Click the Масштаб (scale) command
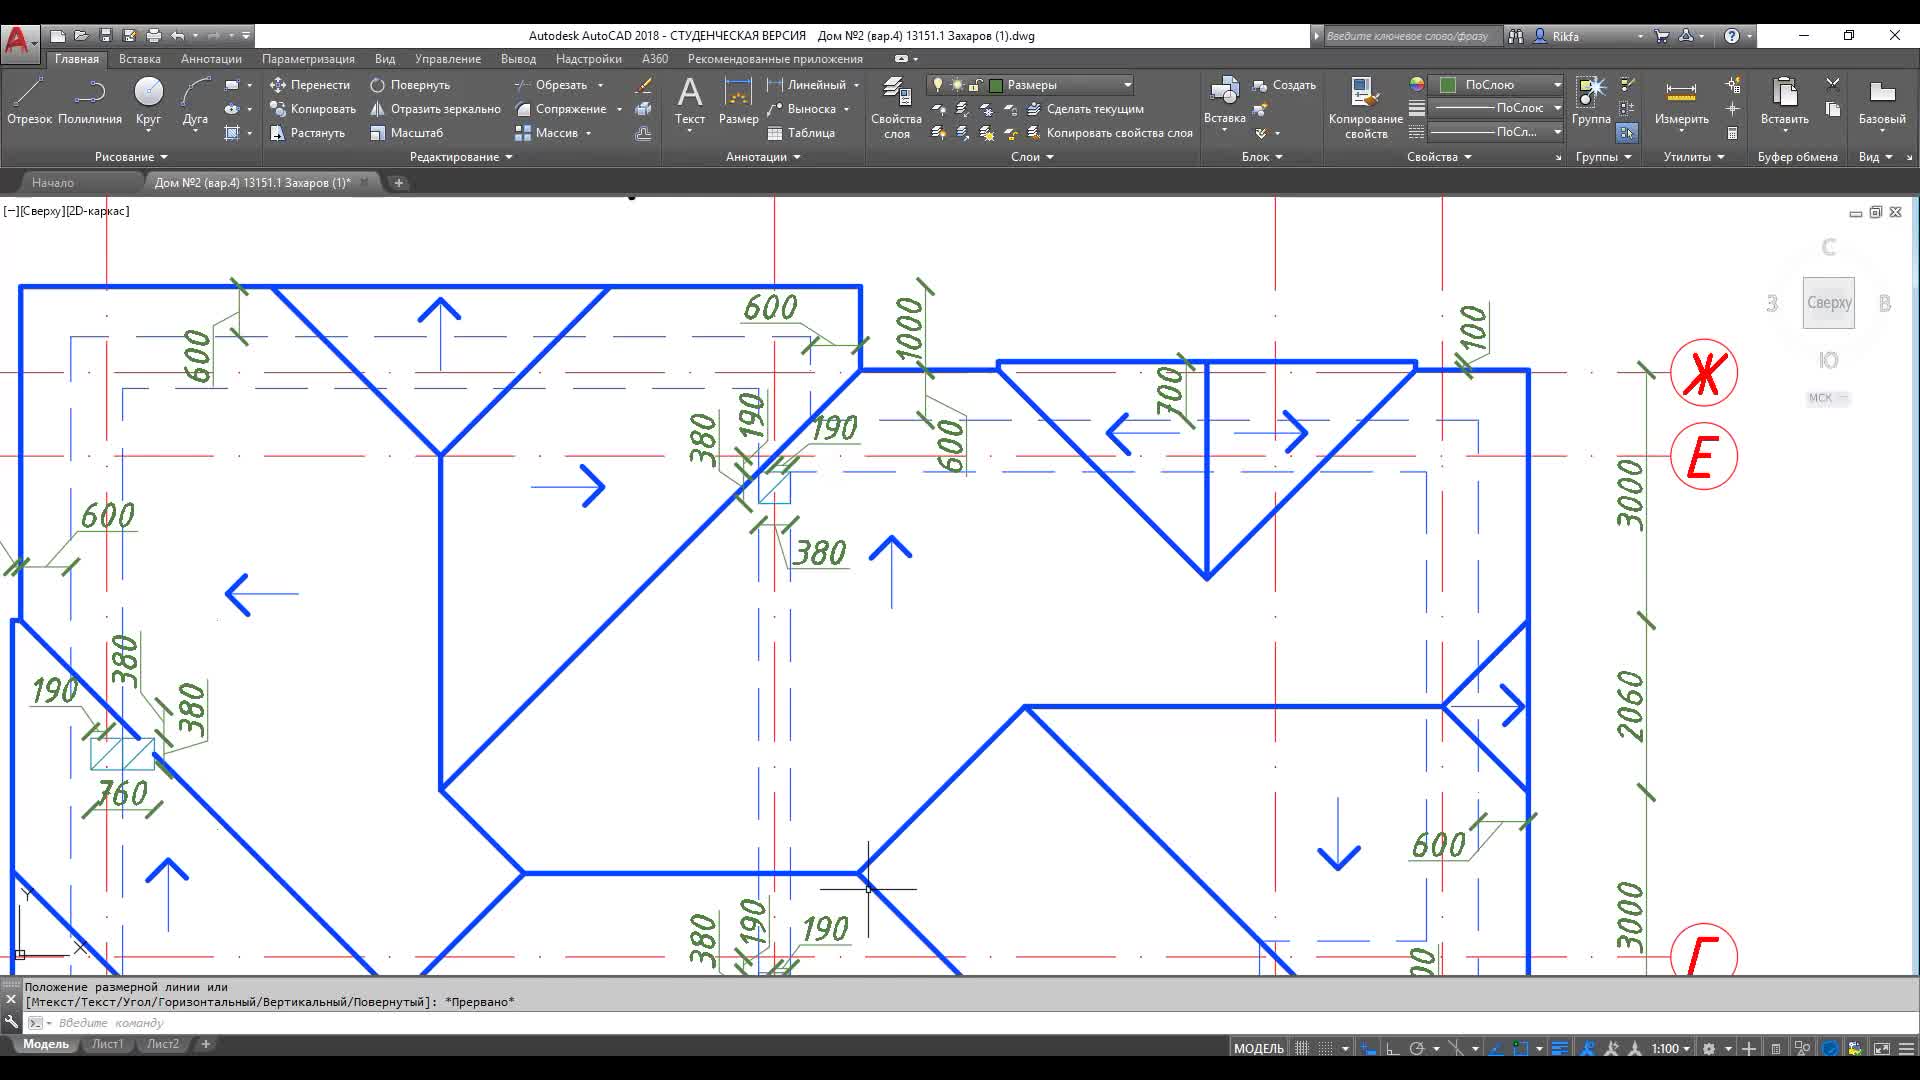Viewport: 1920px width, 1080px height. (x=406, y=133)
